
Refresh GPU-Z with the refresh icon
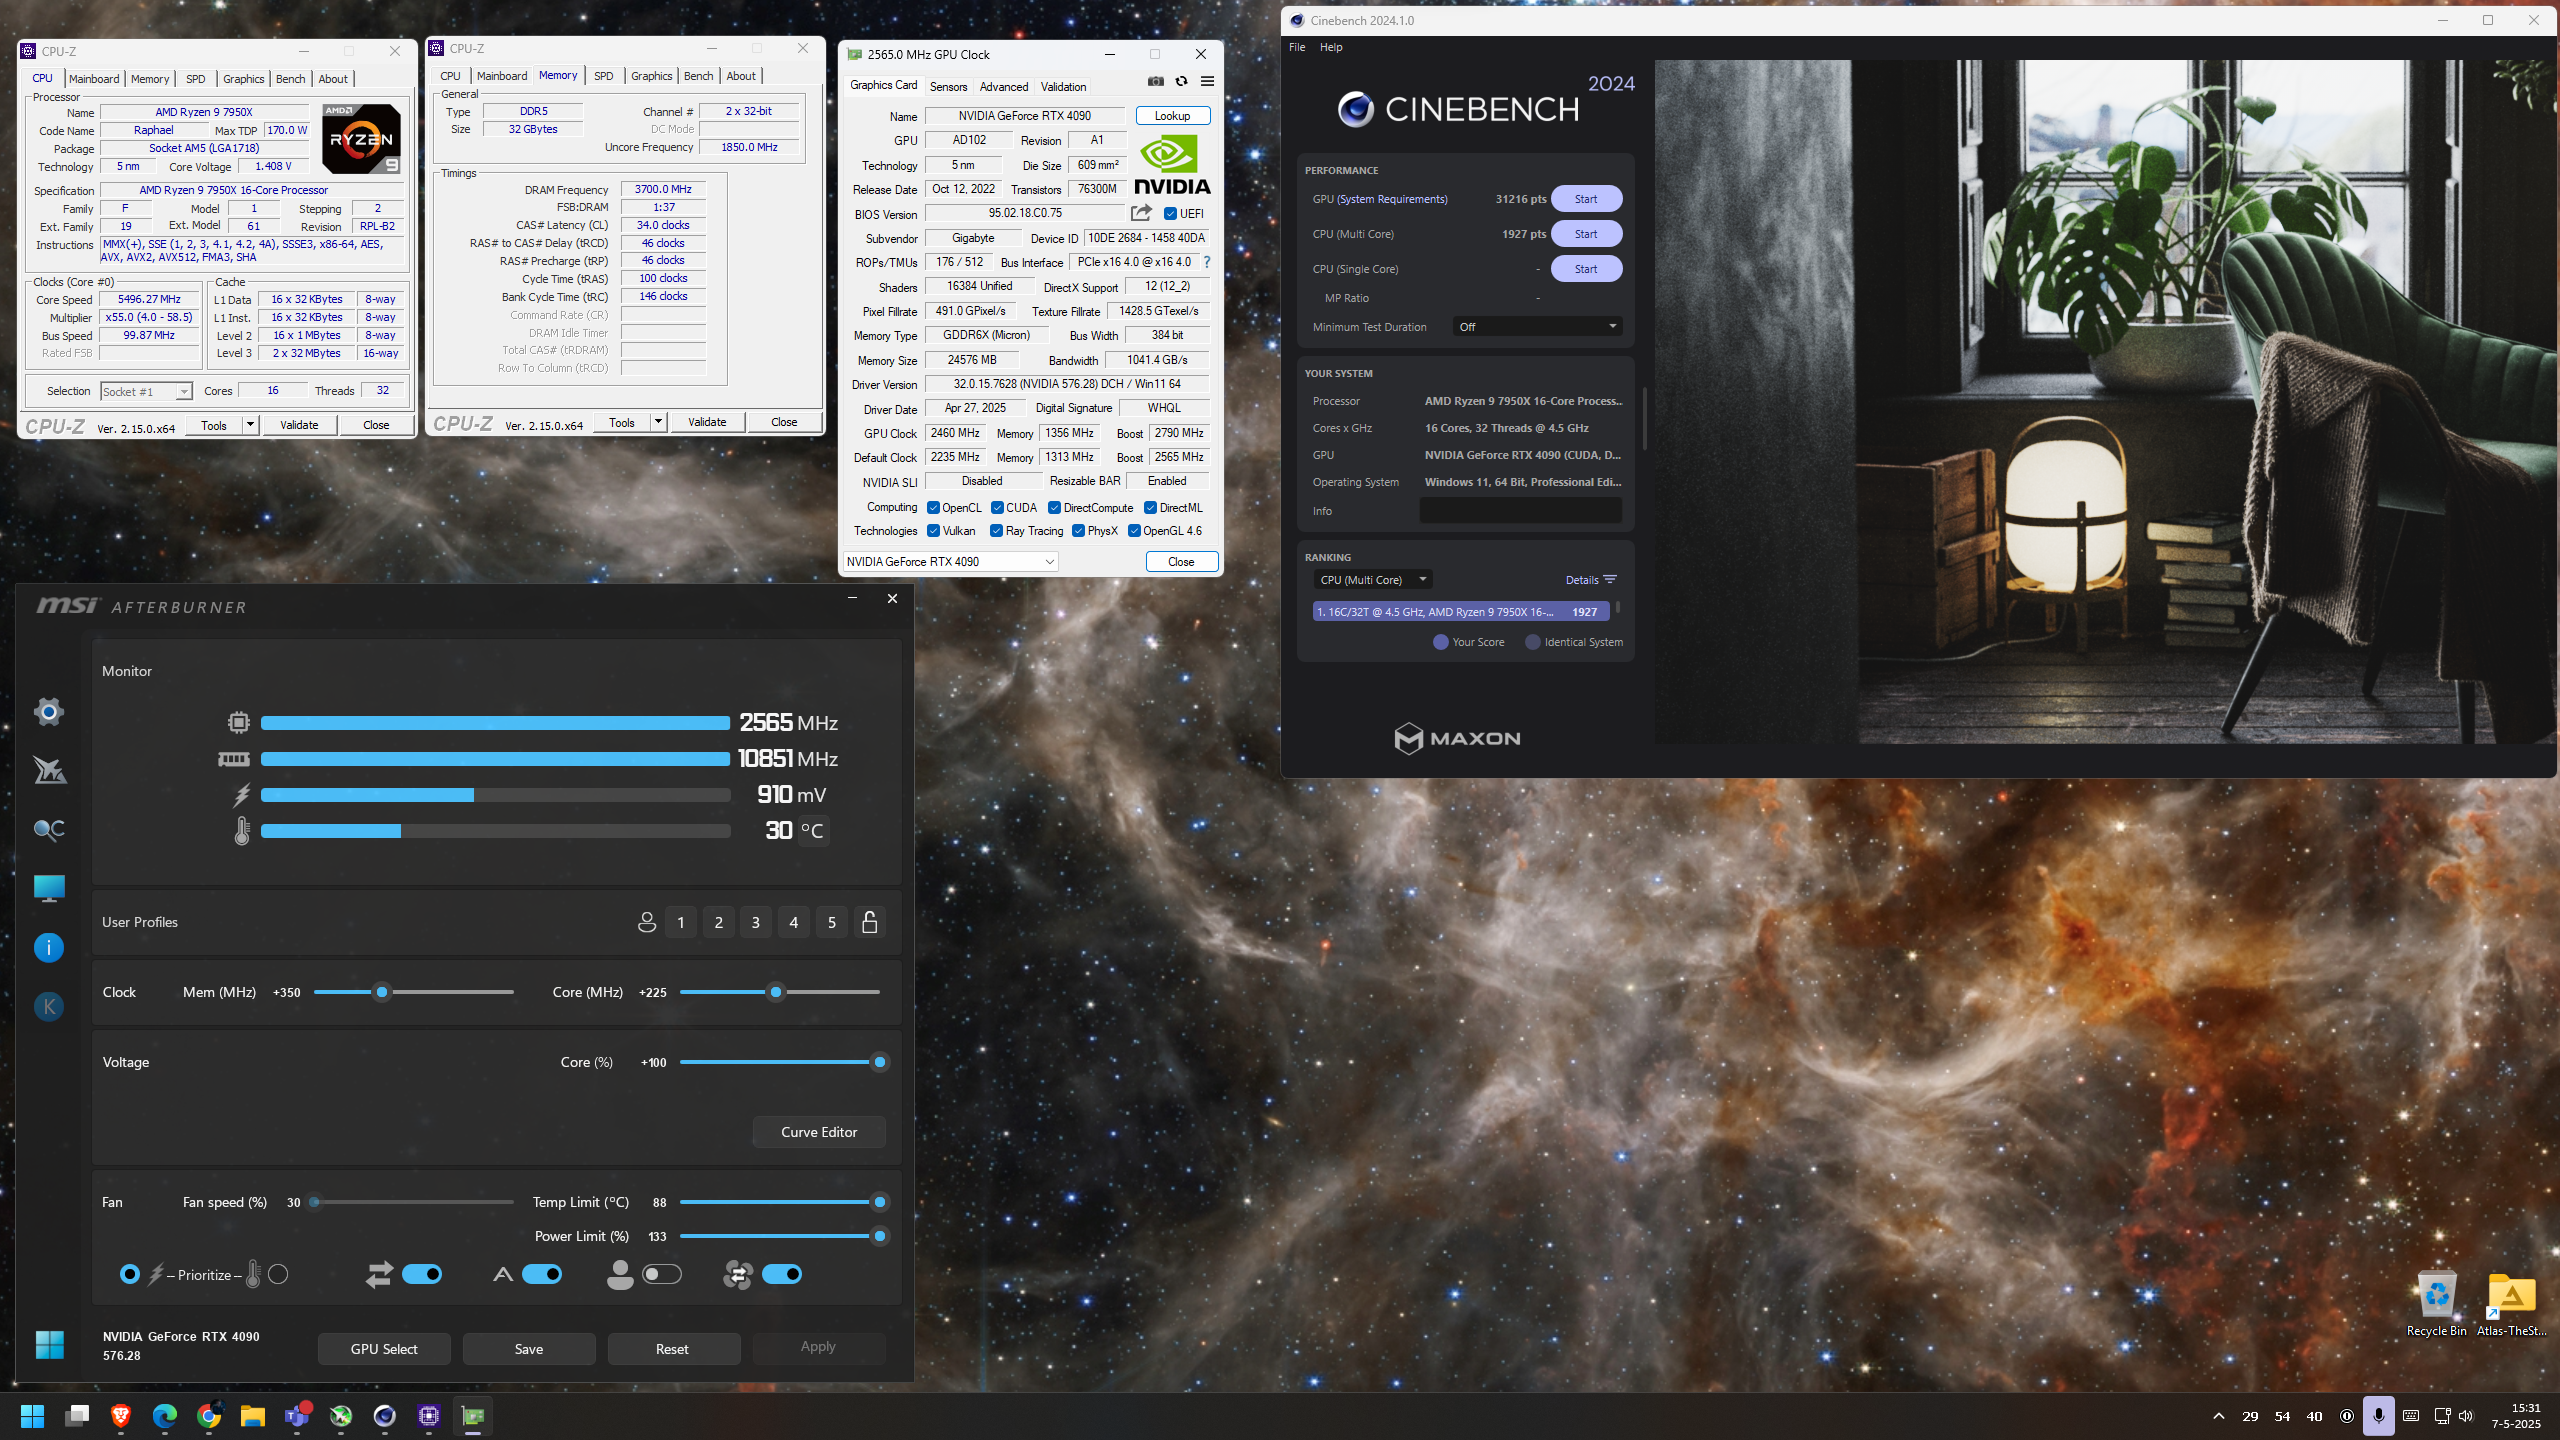tap(1181, 81)
